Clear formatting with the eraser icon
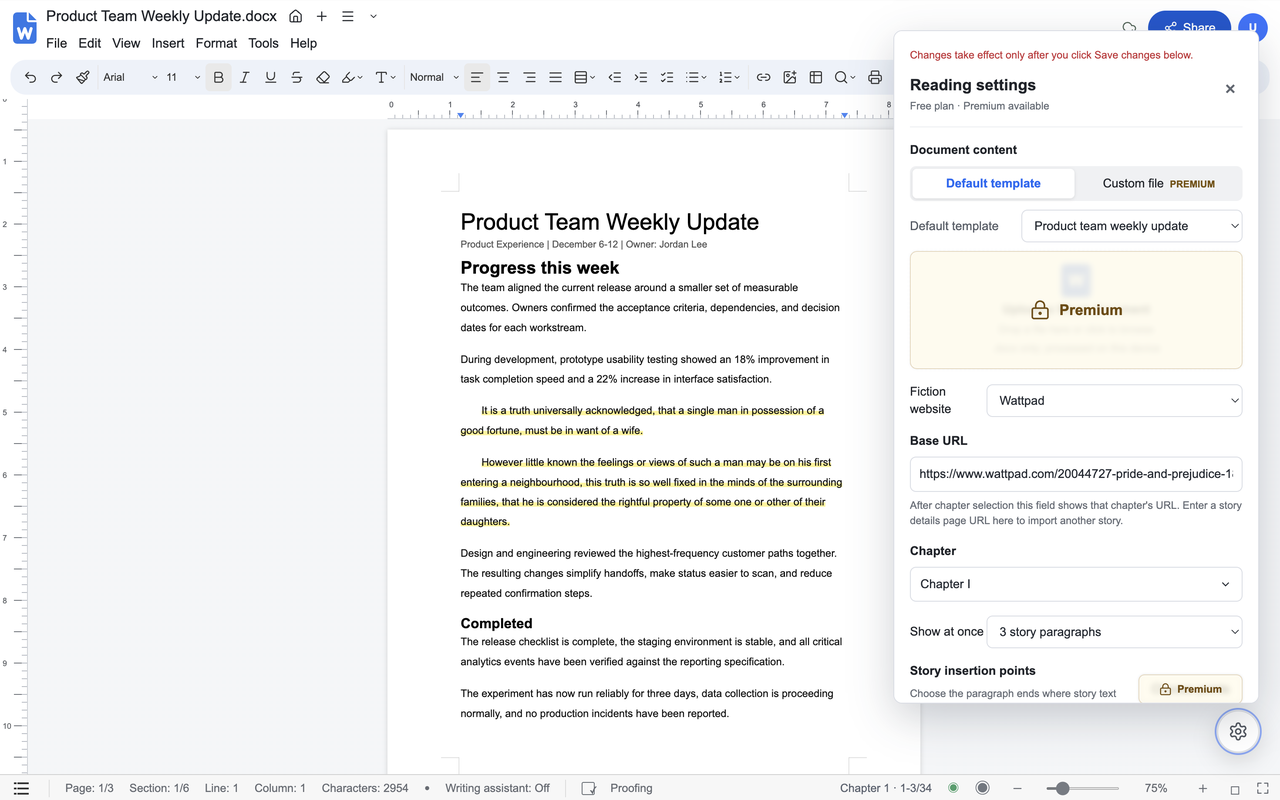 click(x=322, y=77)
